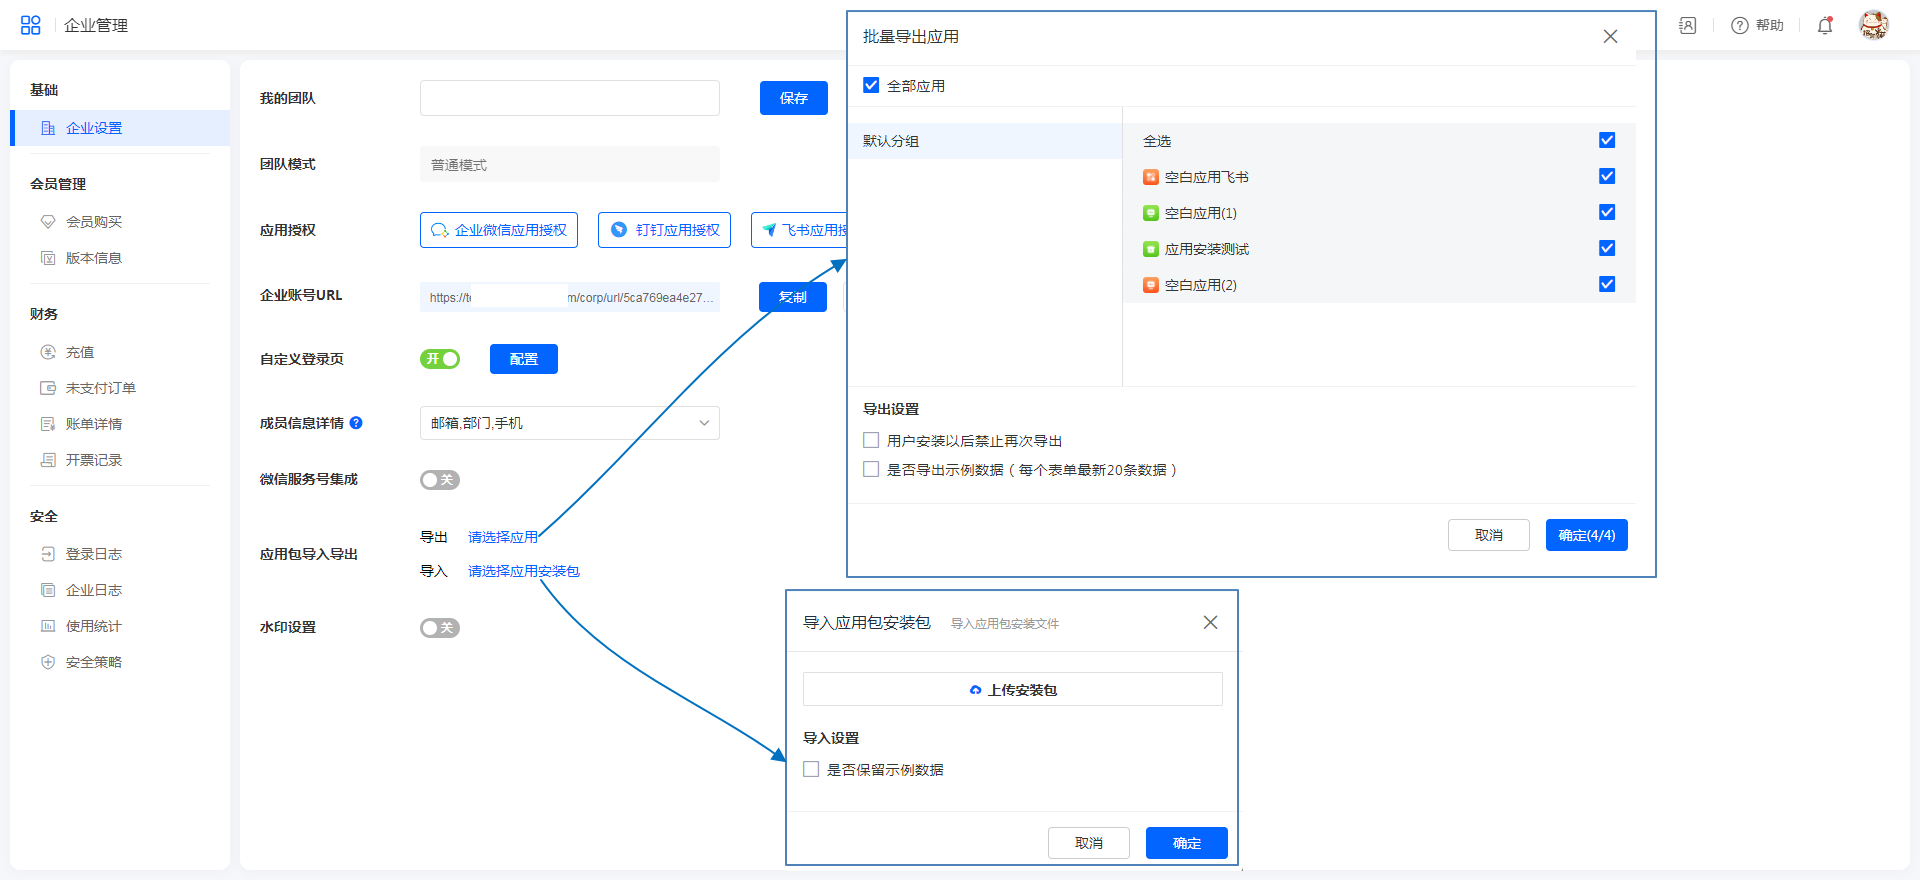This screenshot has height=880, width=1920.
Task: Open 登录日志 in the sidebar
Action: click(x=93, y=554)
